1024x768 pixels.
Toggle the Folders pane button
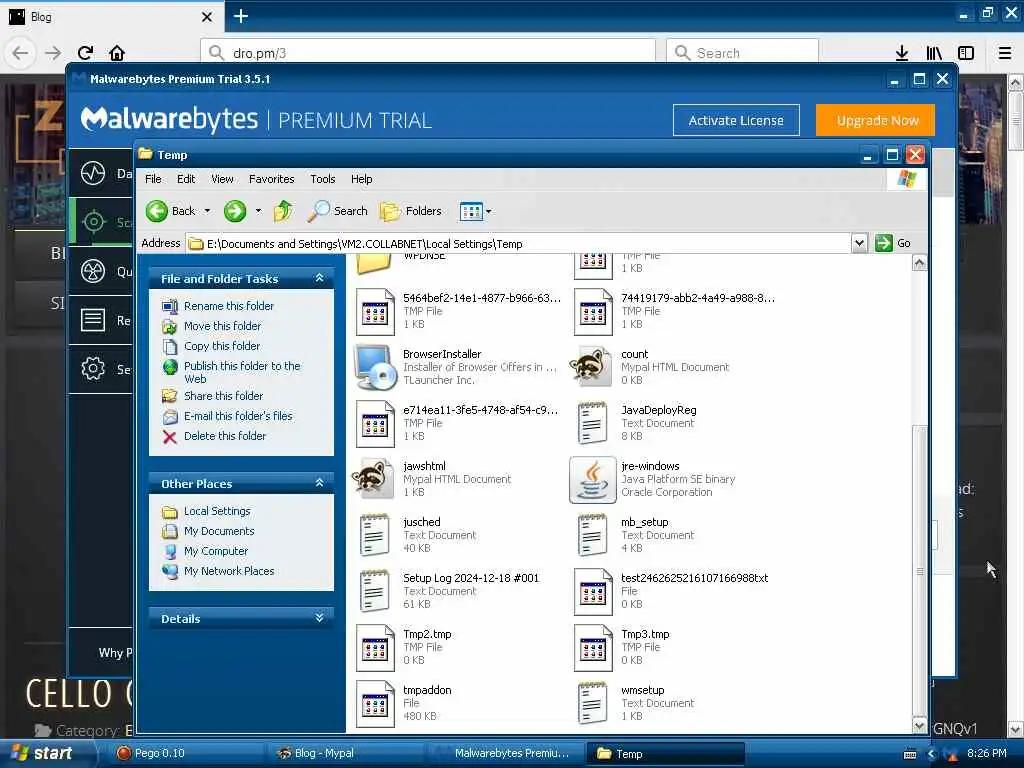point(411,211)
